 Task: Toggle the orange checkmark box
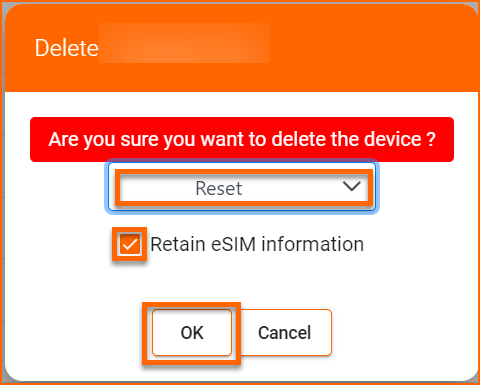click(130, 244)
